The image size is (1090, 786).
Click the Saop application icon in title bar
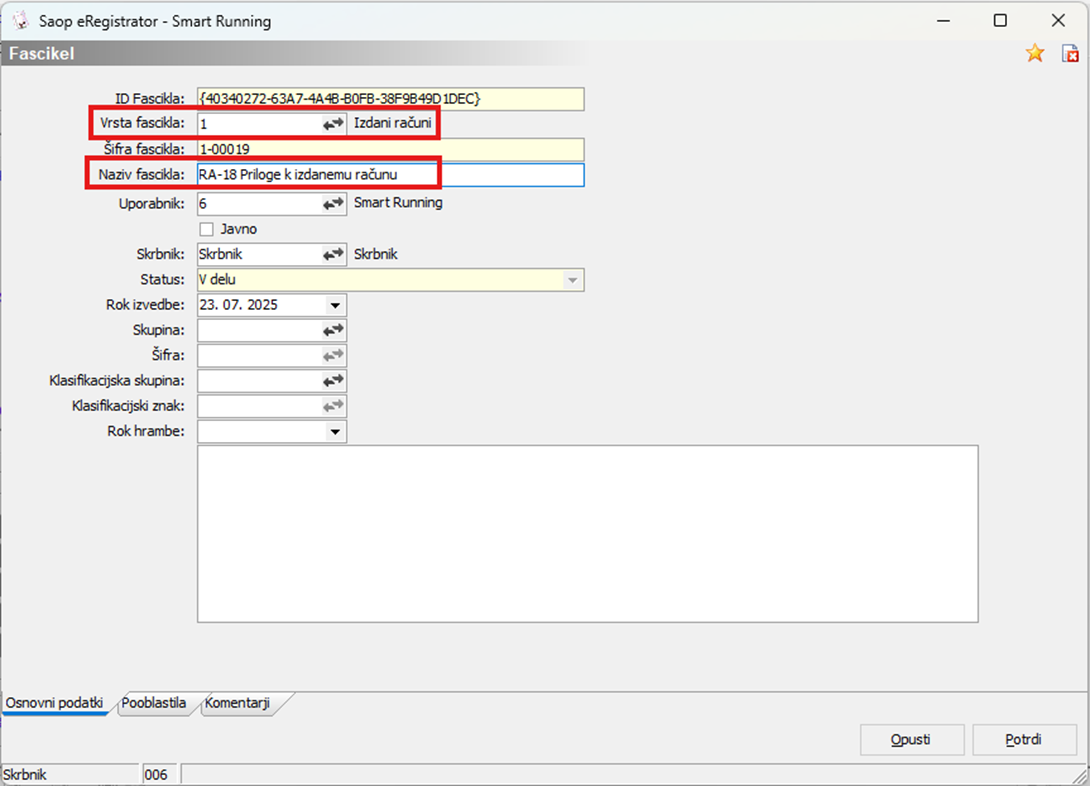pyautogui.click(x=21, y=21)
